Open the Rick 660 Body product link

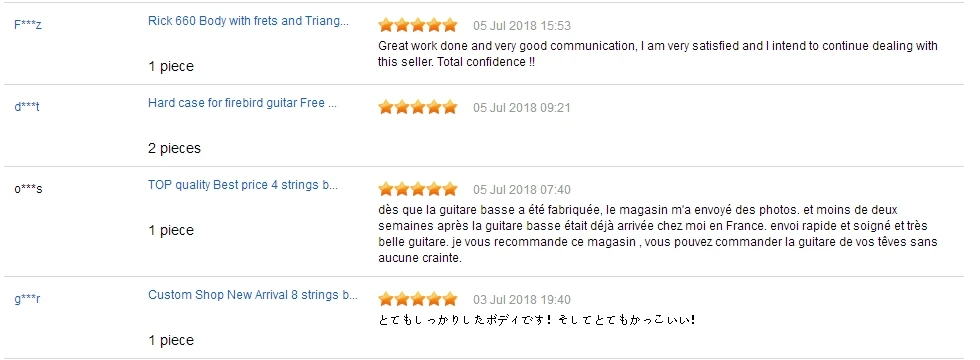[x=248, y=21]
